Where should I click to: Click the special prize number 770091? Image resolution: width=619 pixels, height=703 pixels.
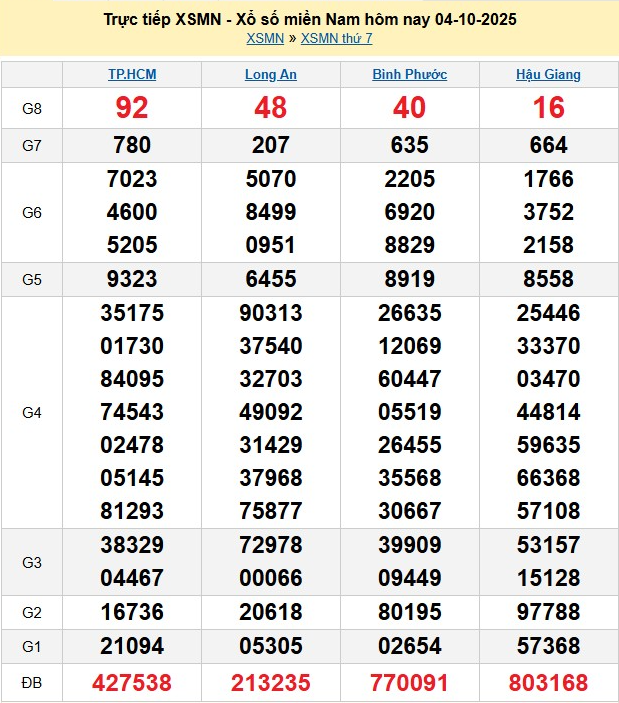(x=409, y=683)
